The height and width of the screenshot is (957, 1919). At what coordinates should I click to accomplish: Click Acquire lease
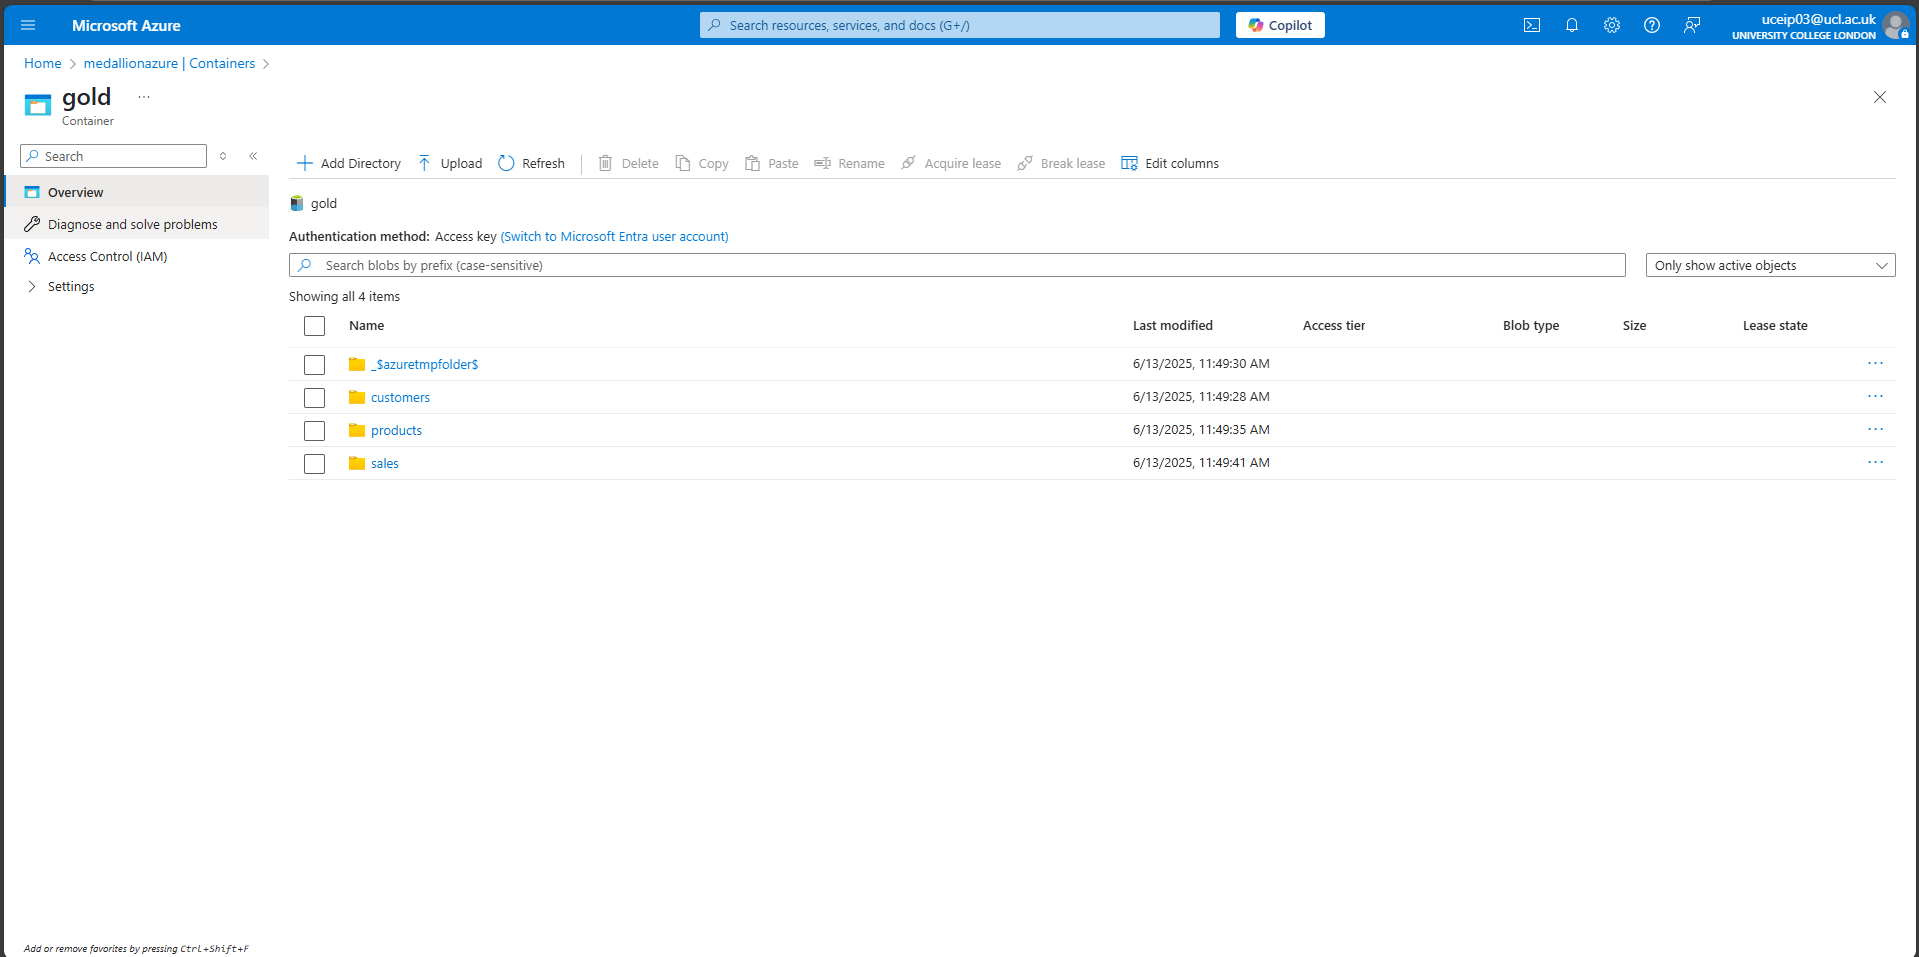click(951, 163)
